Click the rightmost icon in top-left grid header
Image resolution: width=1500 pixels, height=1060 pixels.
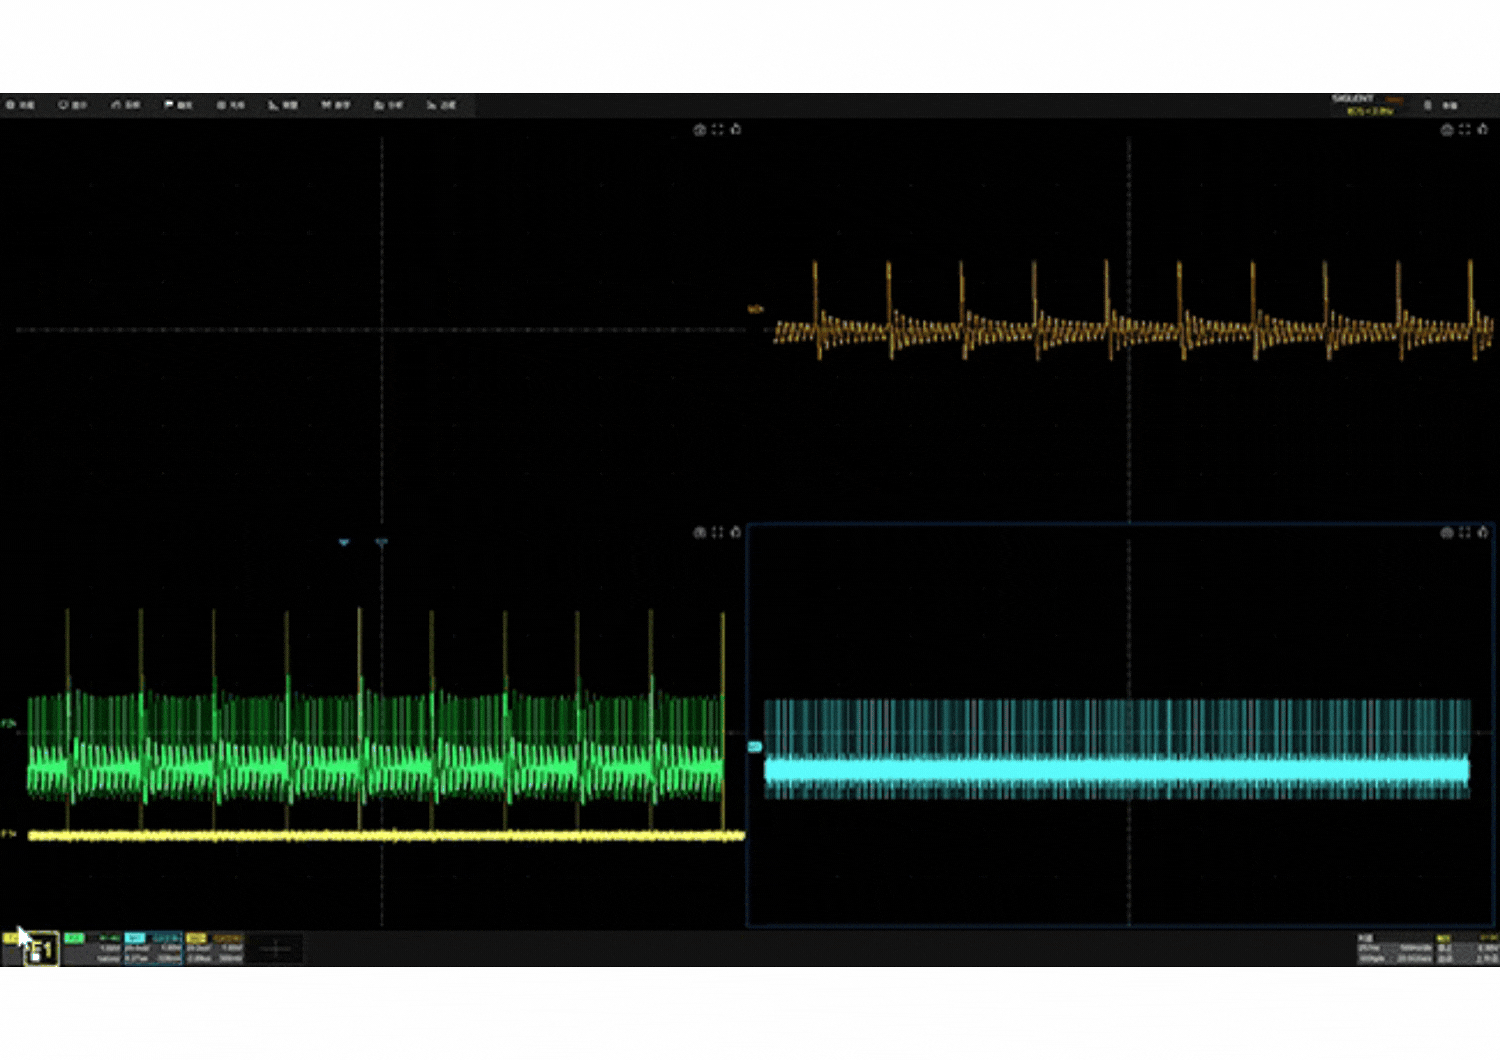tap(736, 130)
